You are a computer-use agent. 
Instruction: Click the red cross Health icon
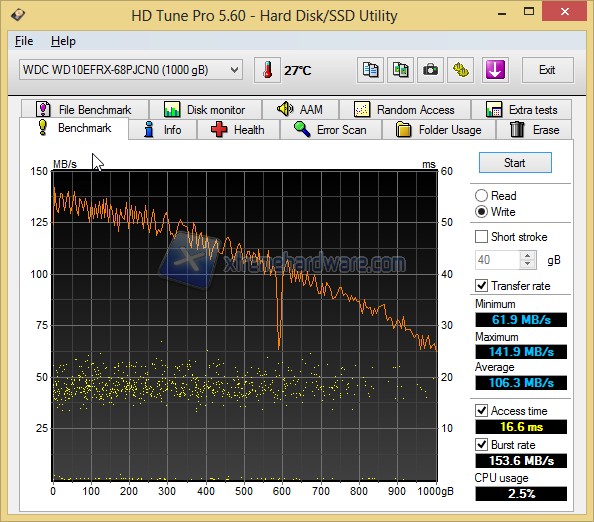[x=219, y=130]
